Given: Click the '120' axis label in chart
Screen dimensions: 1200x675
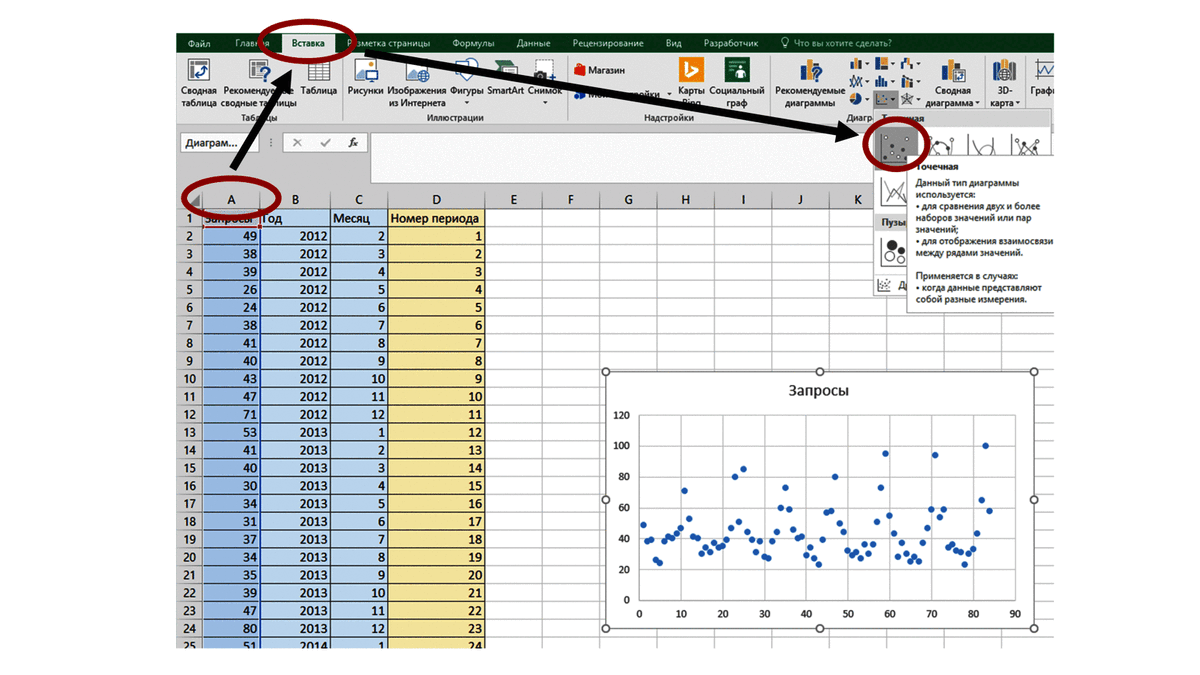Looking at the screenshot, I should (620, 415).
